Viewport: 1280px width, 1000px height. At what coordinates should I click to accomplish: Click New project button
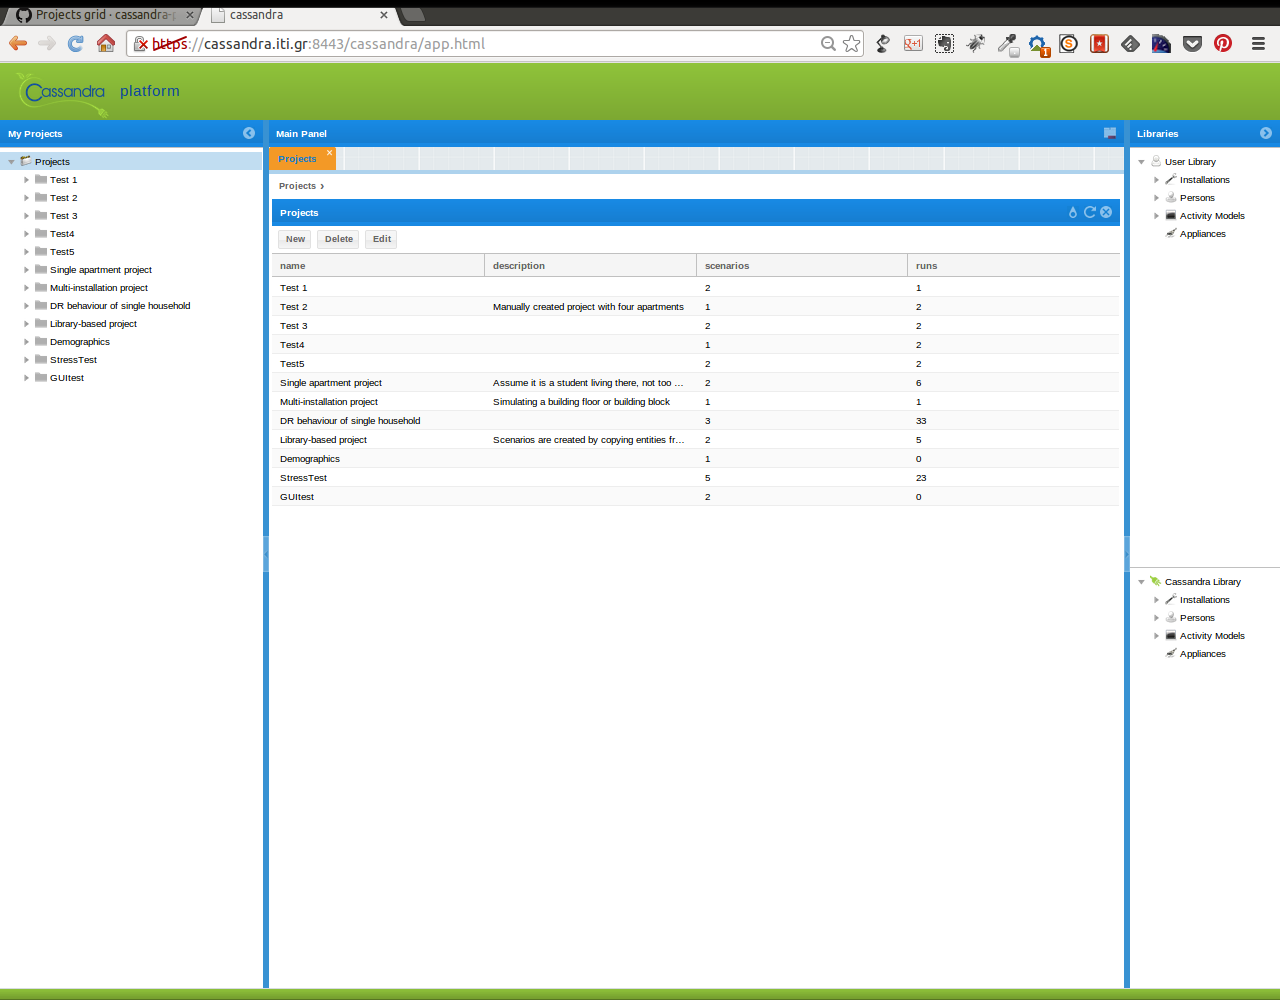(295, 239)
